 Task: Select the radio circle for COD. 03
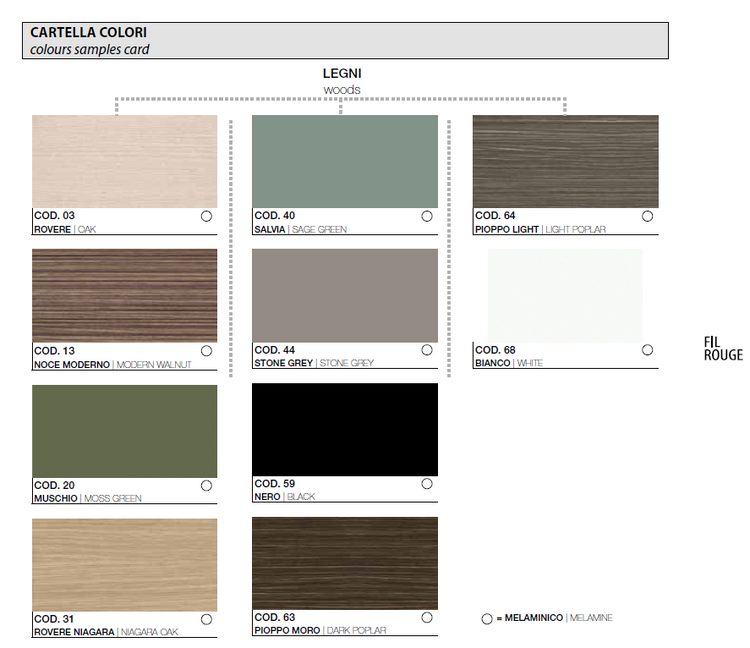(206, 216)
